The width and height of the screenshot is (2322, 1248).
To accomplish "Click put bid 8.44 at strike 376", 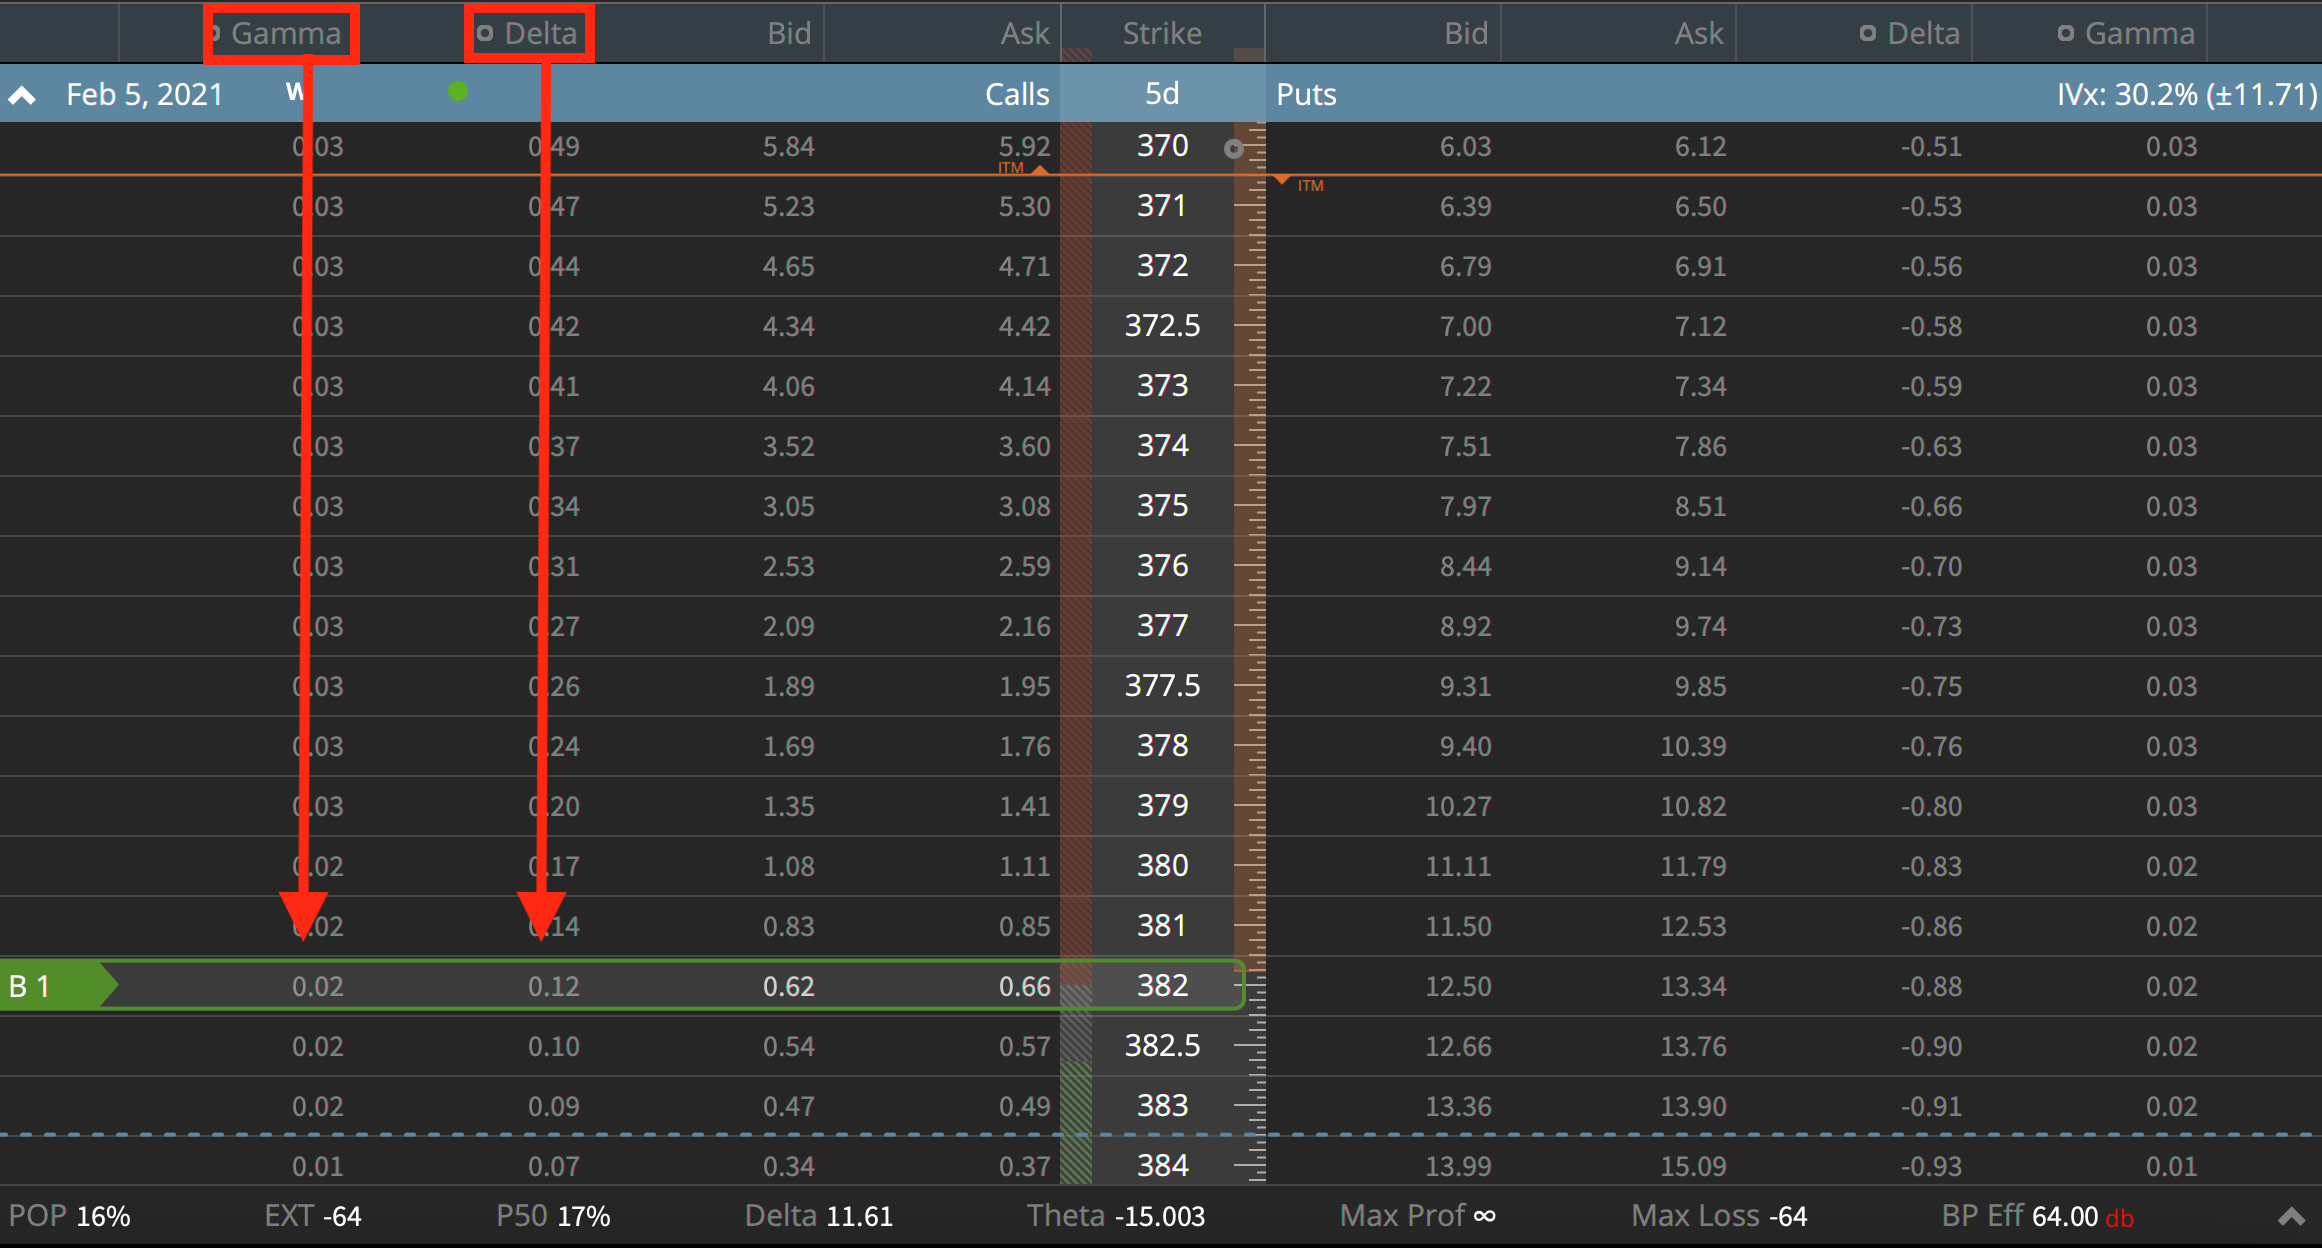I will pos(1466,567).
